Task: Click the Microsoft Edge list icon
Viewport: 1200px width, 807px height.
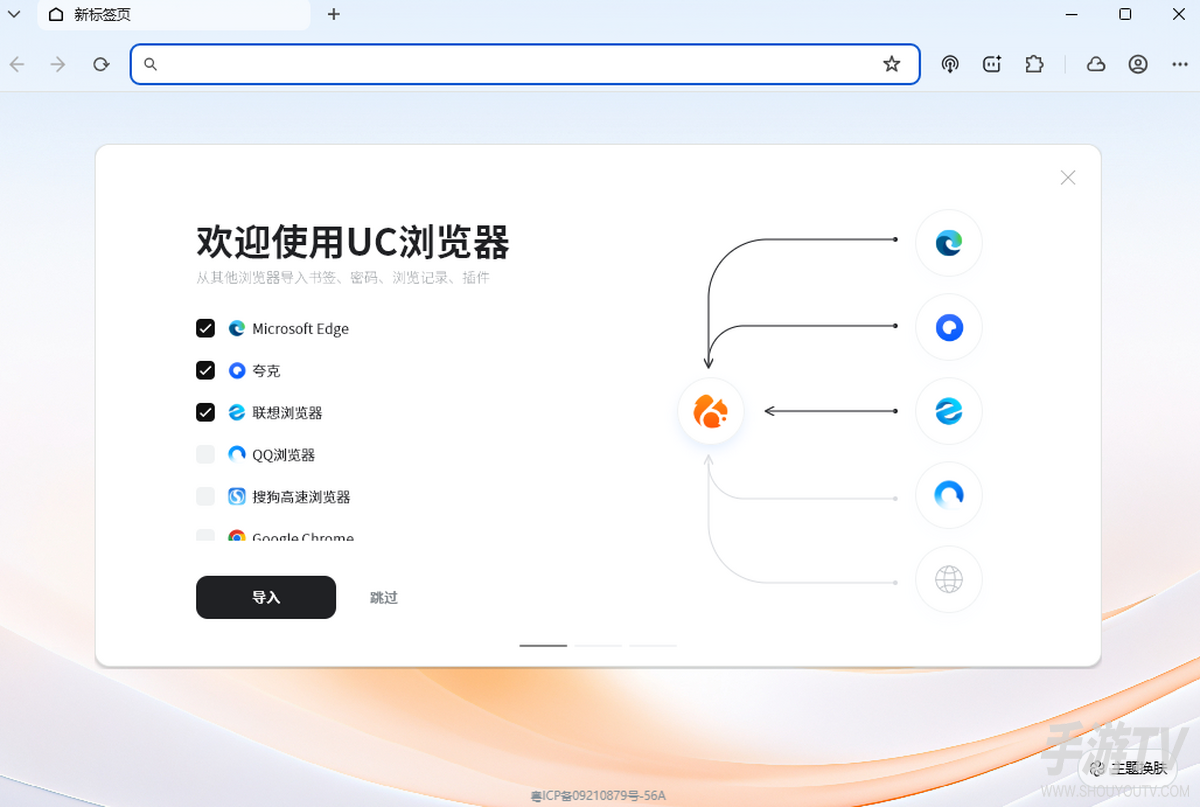Action: click(237, 328)
